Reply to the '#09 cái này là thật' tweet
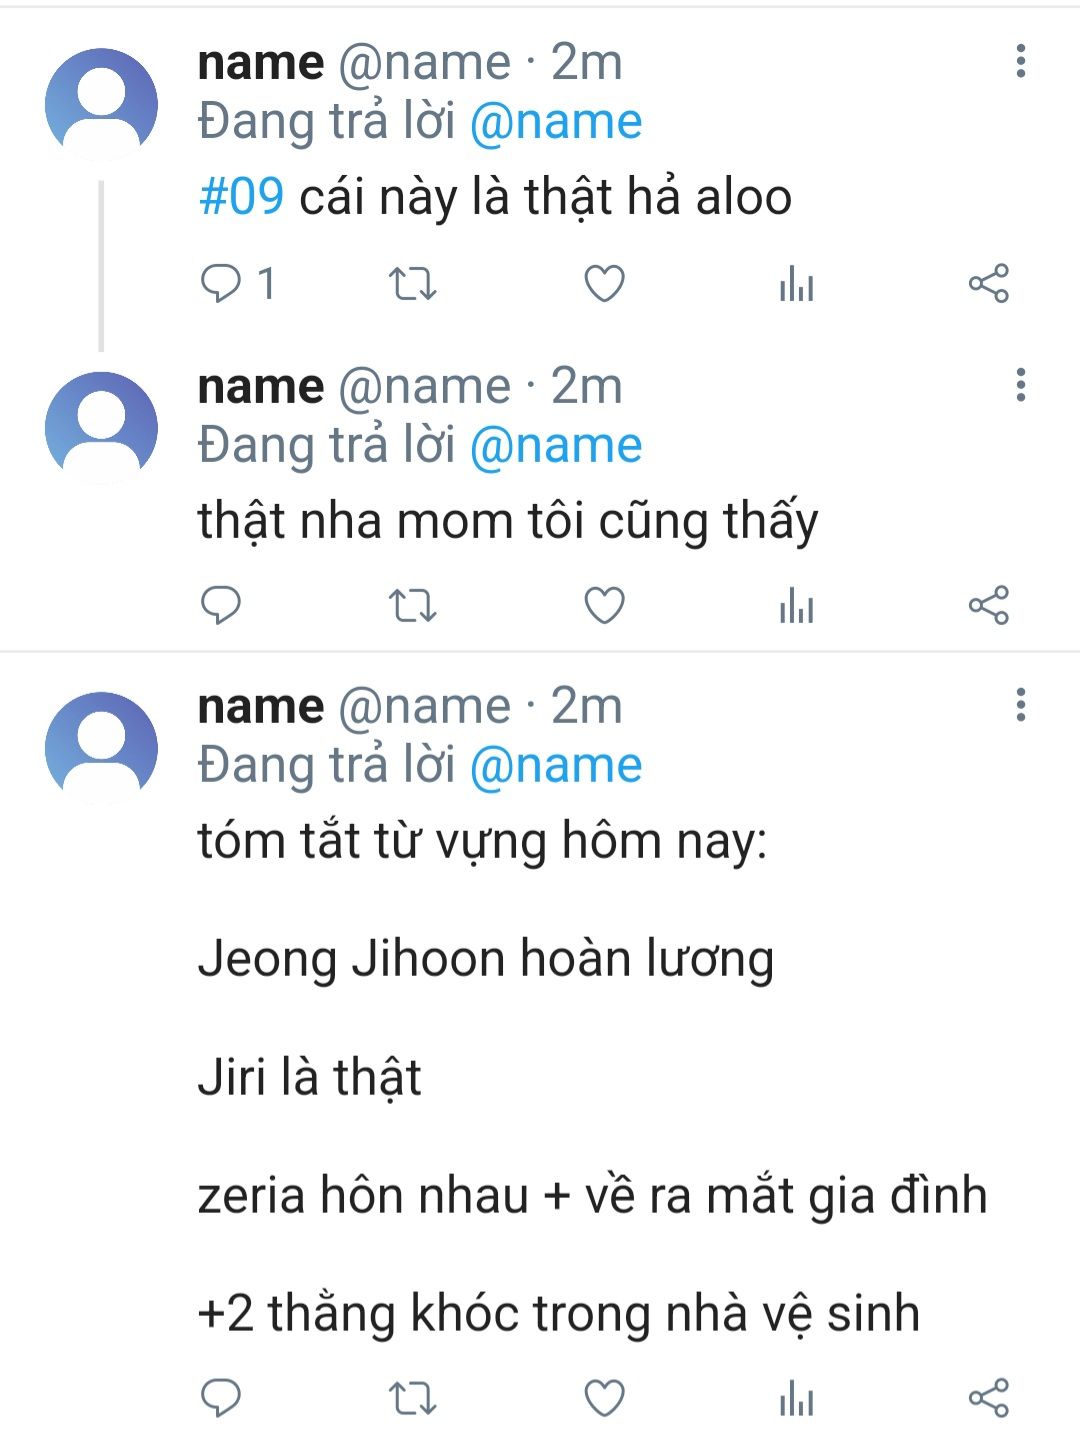This screenshot has height=1439, width=1080. coord(221,284)
